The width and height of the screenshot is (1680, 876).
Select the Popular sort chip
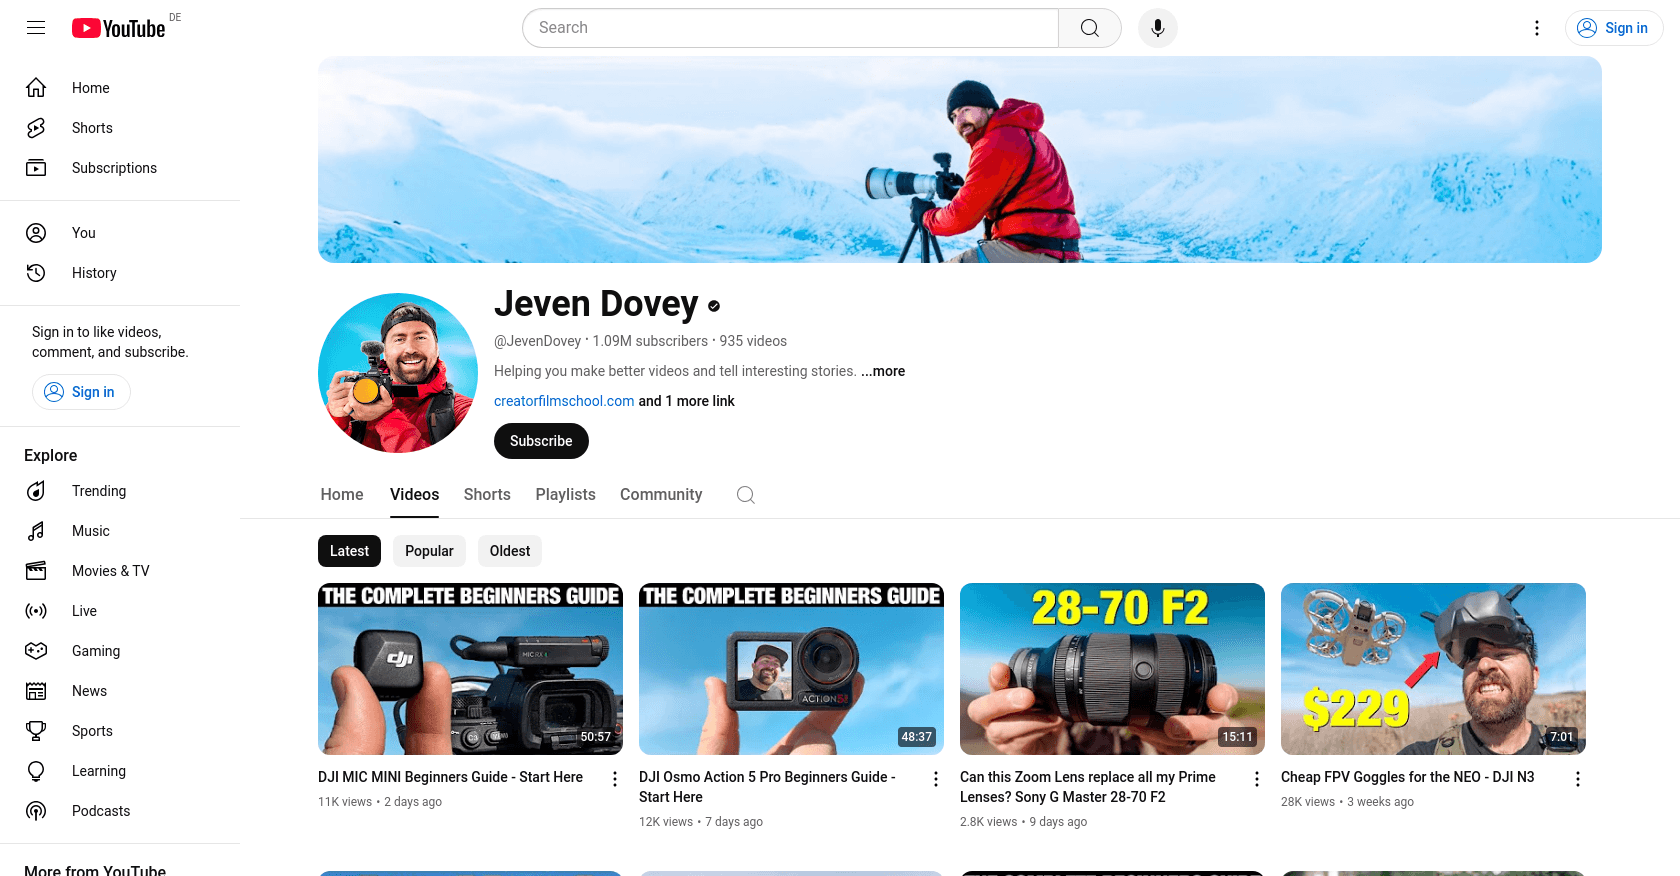429,551
